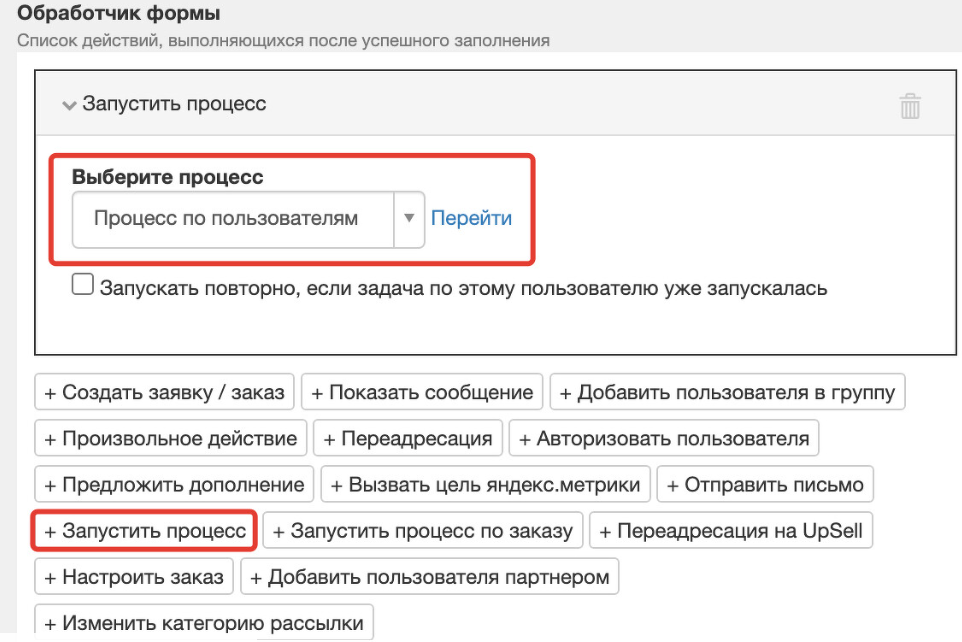
Task: Follow the Перейти link
Action: pos(471,219)
